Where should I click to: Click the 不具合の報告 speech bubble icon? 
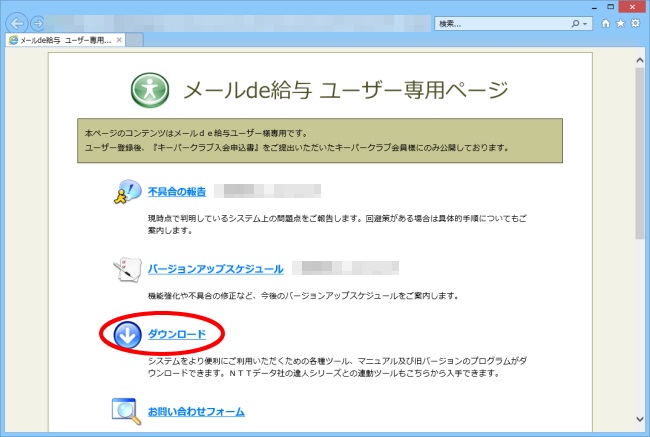(x=127, y=192)
